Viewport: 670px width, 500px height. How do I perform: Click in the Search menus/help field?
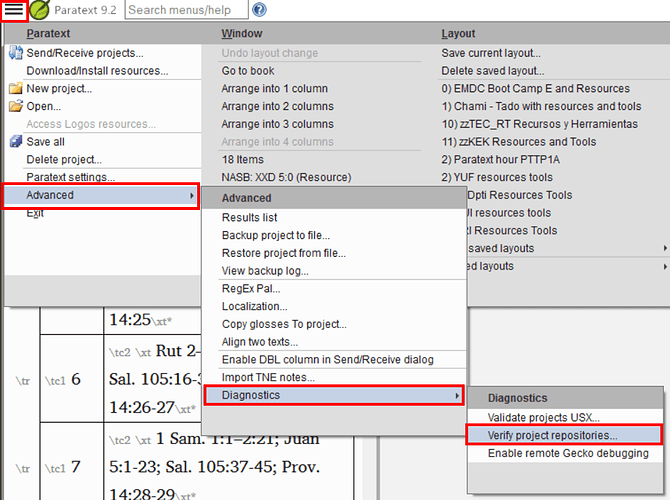[x=186, y=10]
